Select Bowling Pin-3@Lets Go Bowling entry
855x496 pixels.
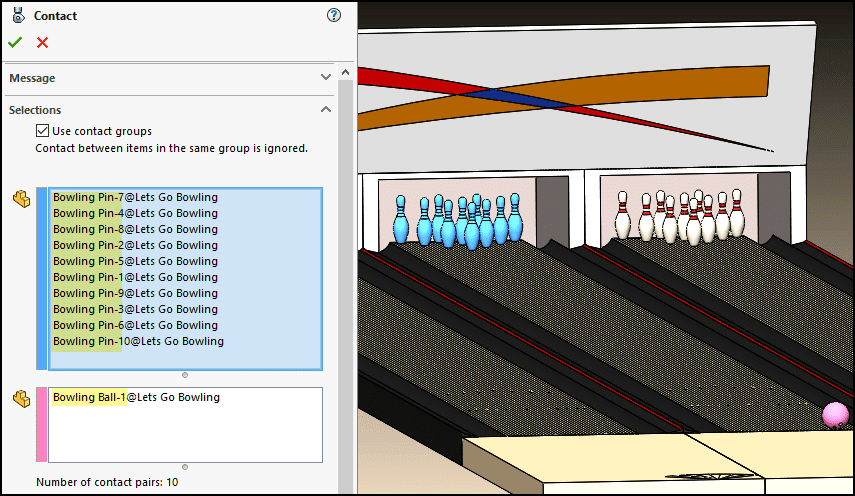[135, 309]
